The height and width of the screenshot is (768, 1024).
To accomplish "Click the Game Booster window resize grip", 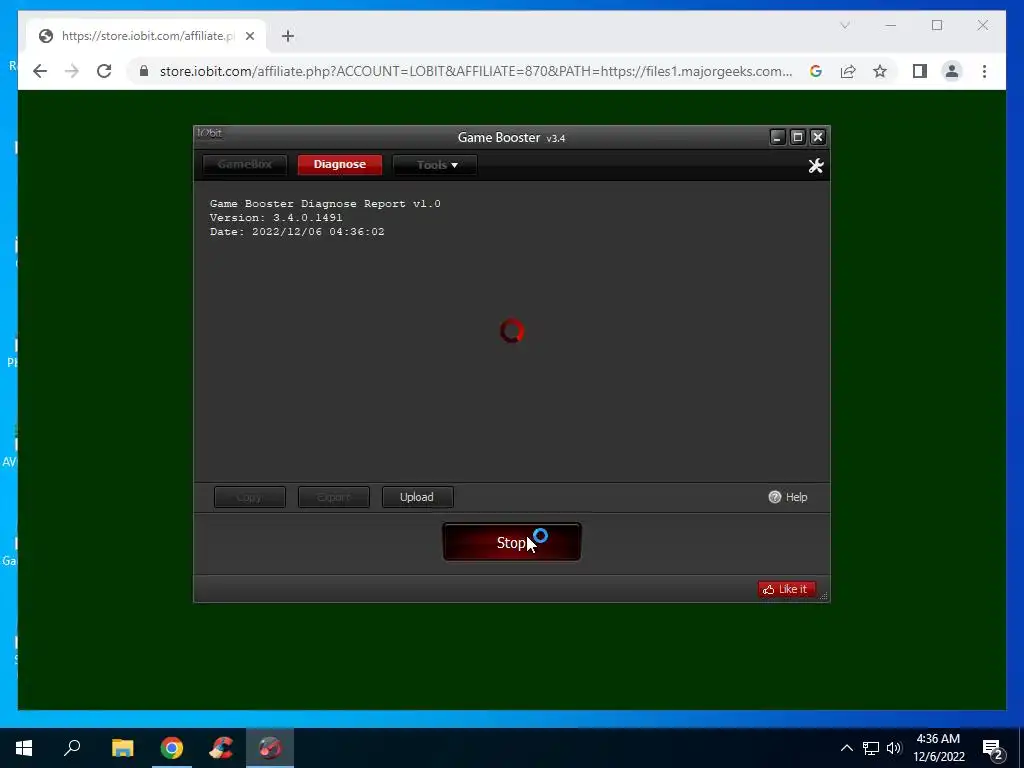I will (824, 596).
